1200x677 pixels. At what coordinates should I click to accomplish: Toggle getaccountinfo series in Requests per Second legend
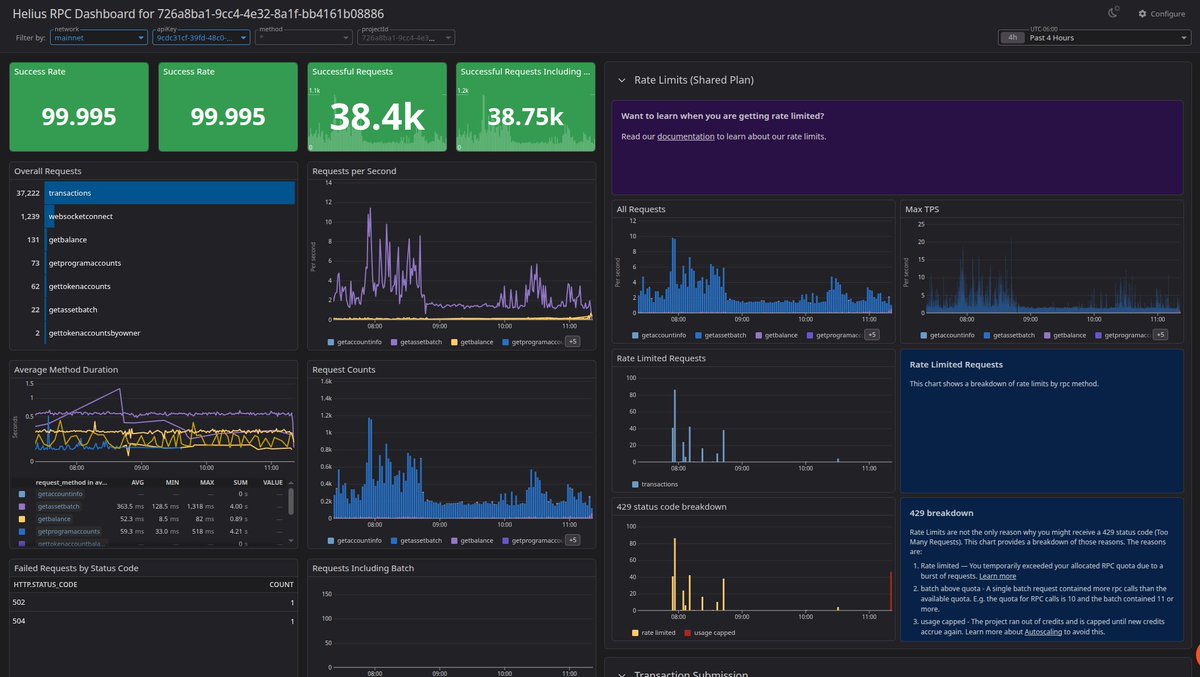coord(356,342)
